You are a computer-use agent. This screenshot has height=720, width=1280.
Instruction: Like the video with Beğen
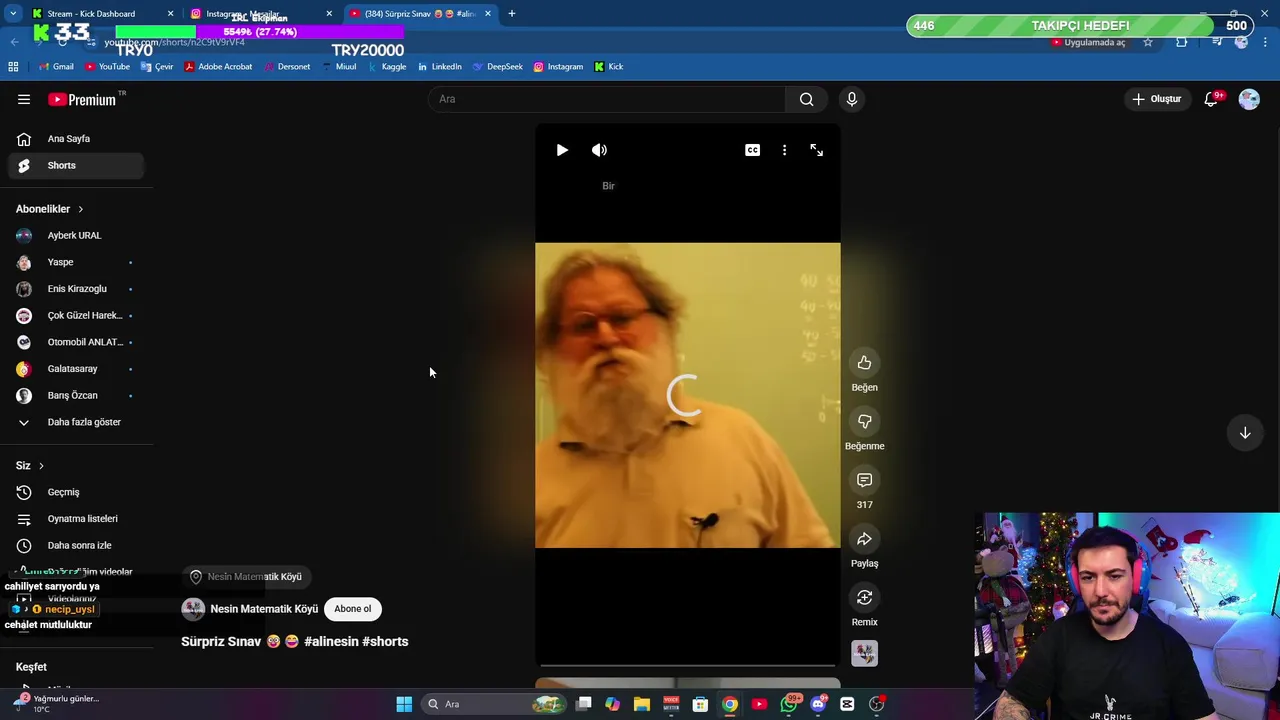tap(864, 363)
